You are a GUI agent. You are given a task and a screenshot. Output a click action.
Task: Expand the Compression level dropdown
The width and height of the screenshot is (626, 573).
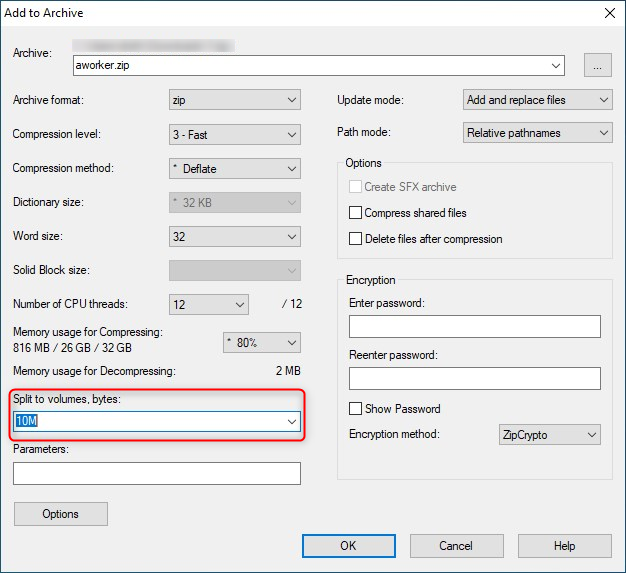point(235,134)
